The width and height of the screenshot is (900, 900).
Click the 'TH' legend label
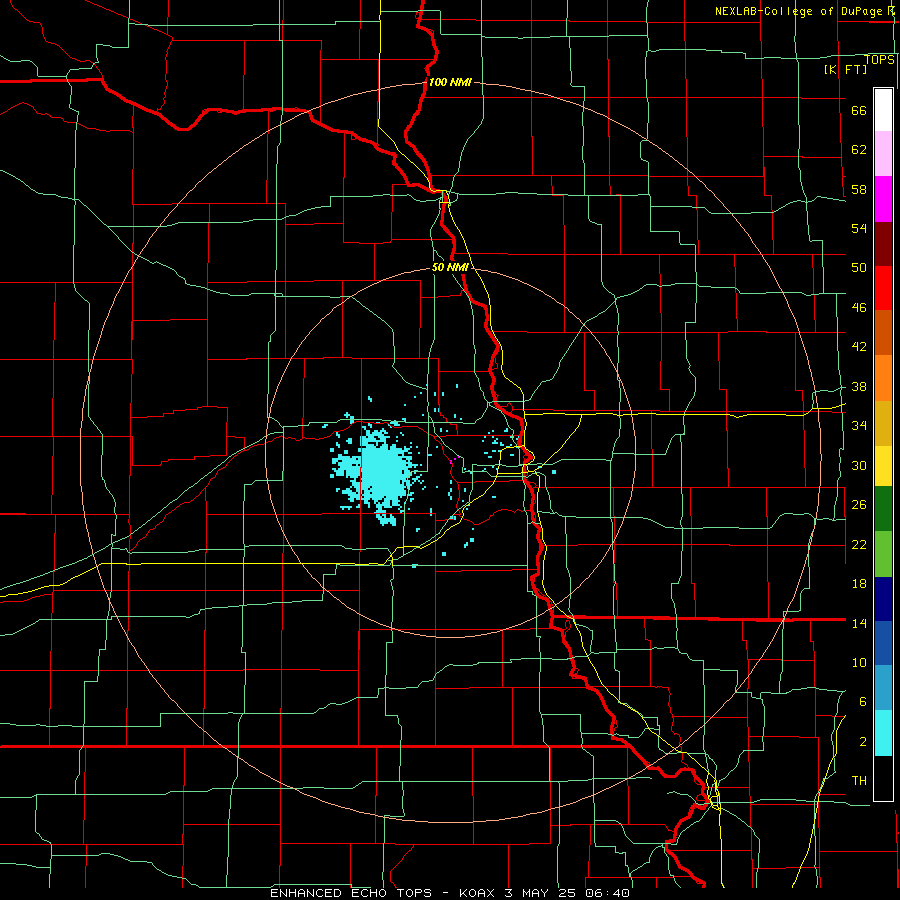pos(859,781)
